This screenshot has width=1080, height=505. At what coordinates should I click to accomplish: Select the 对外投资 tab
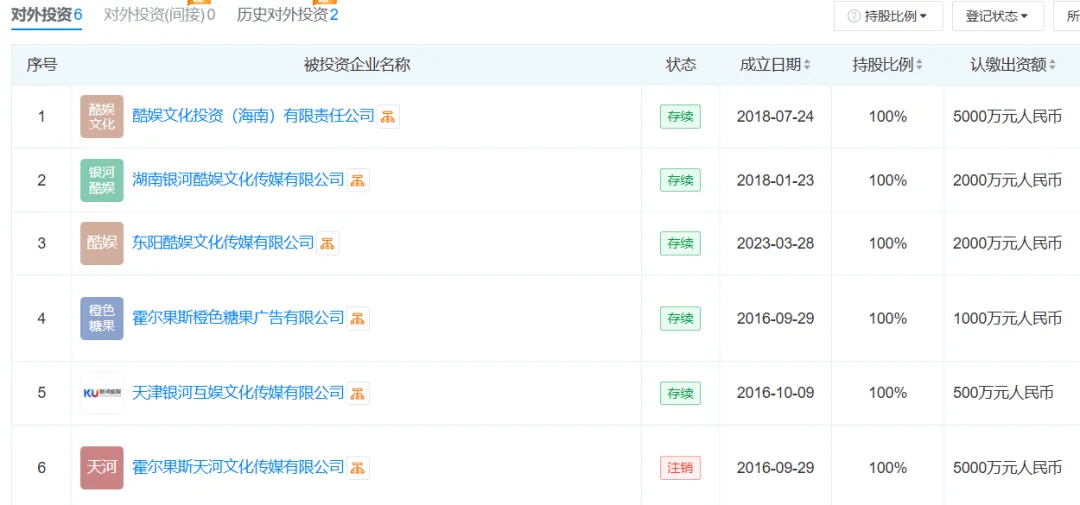click(46, 15)
